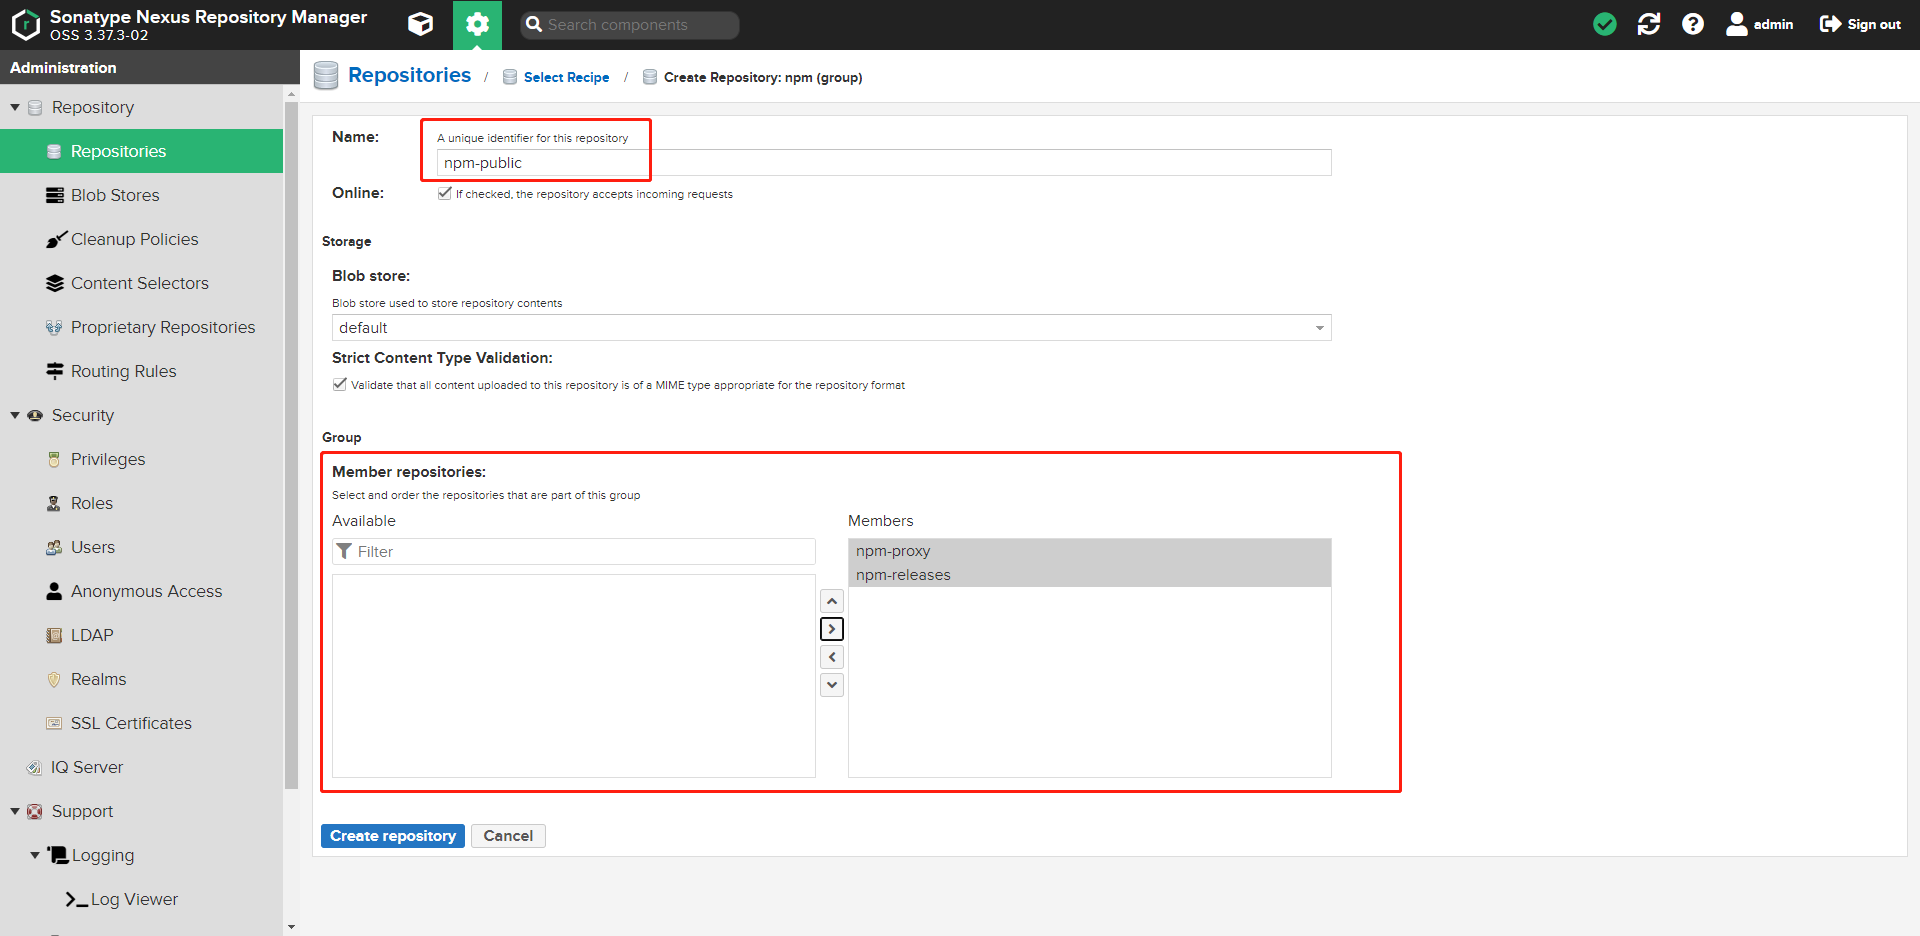Click the move down arrow button
Image resolution: width=1920 pixels, height=936 pixels.
click(x=832, y=685)
